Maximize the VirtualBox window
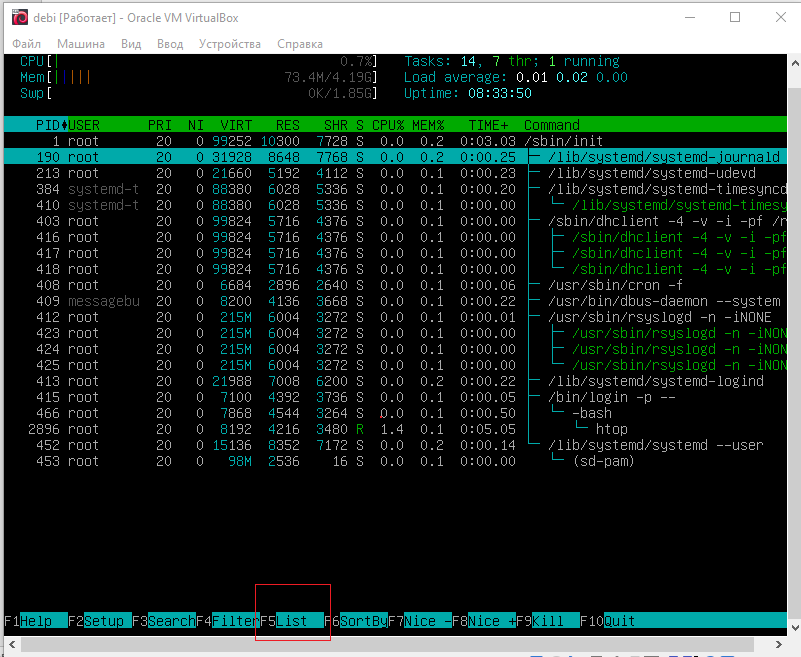The height and width of the screenshot is (657, 801). point(735,17)
